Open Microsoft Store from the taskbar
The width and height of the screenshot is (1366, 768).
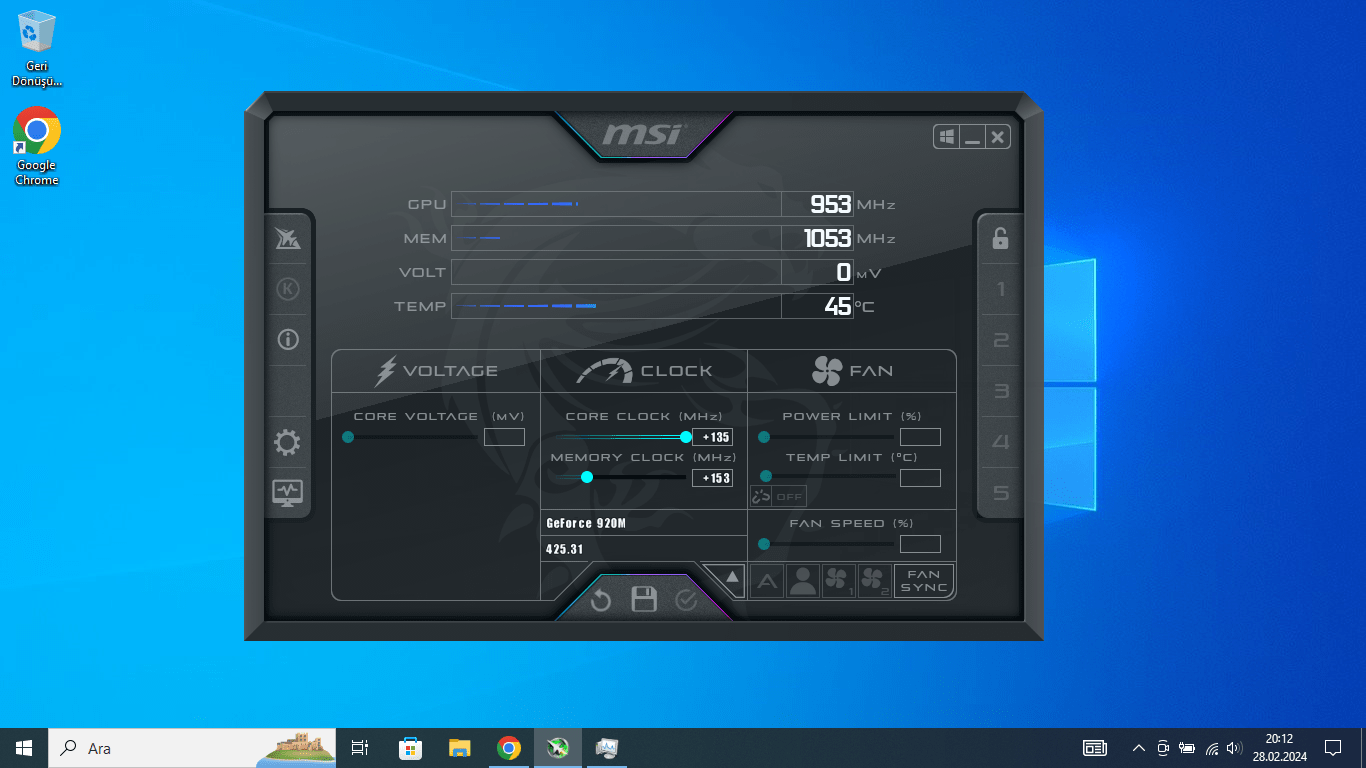point(410,748)
